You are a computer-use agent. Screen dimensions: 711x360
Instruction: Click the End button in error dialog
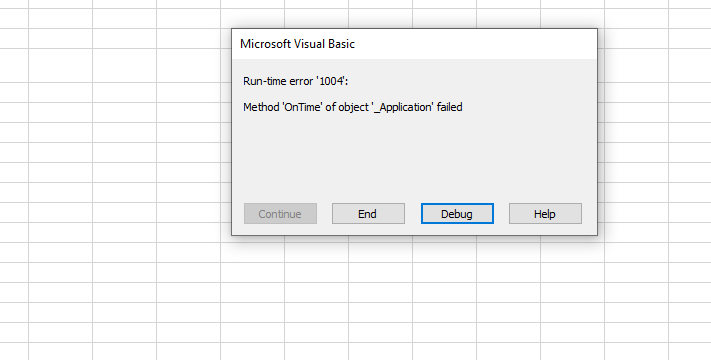(x=368, y=214)
